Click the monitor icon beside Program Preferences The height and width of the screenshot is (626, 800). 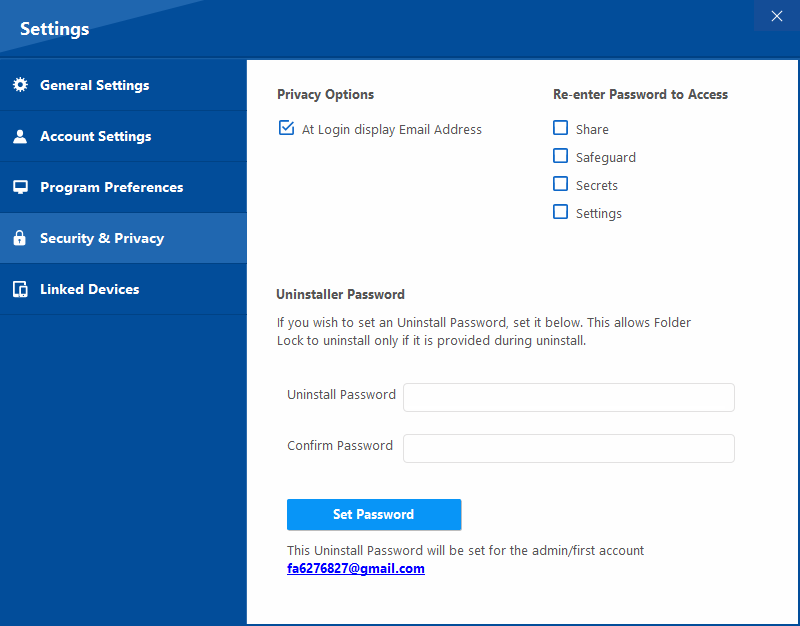20,187
